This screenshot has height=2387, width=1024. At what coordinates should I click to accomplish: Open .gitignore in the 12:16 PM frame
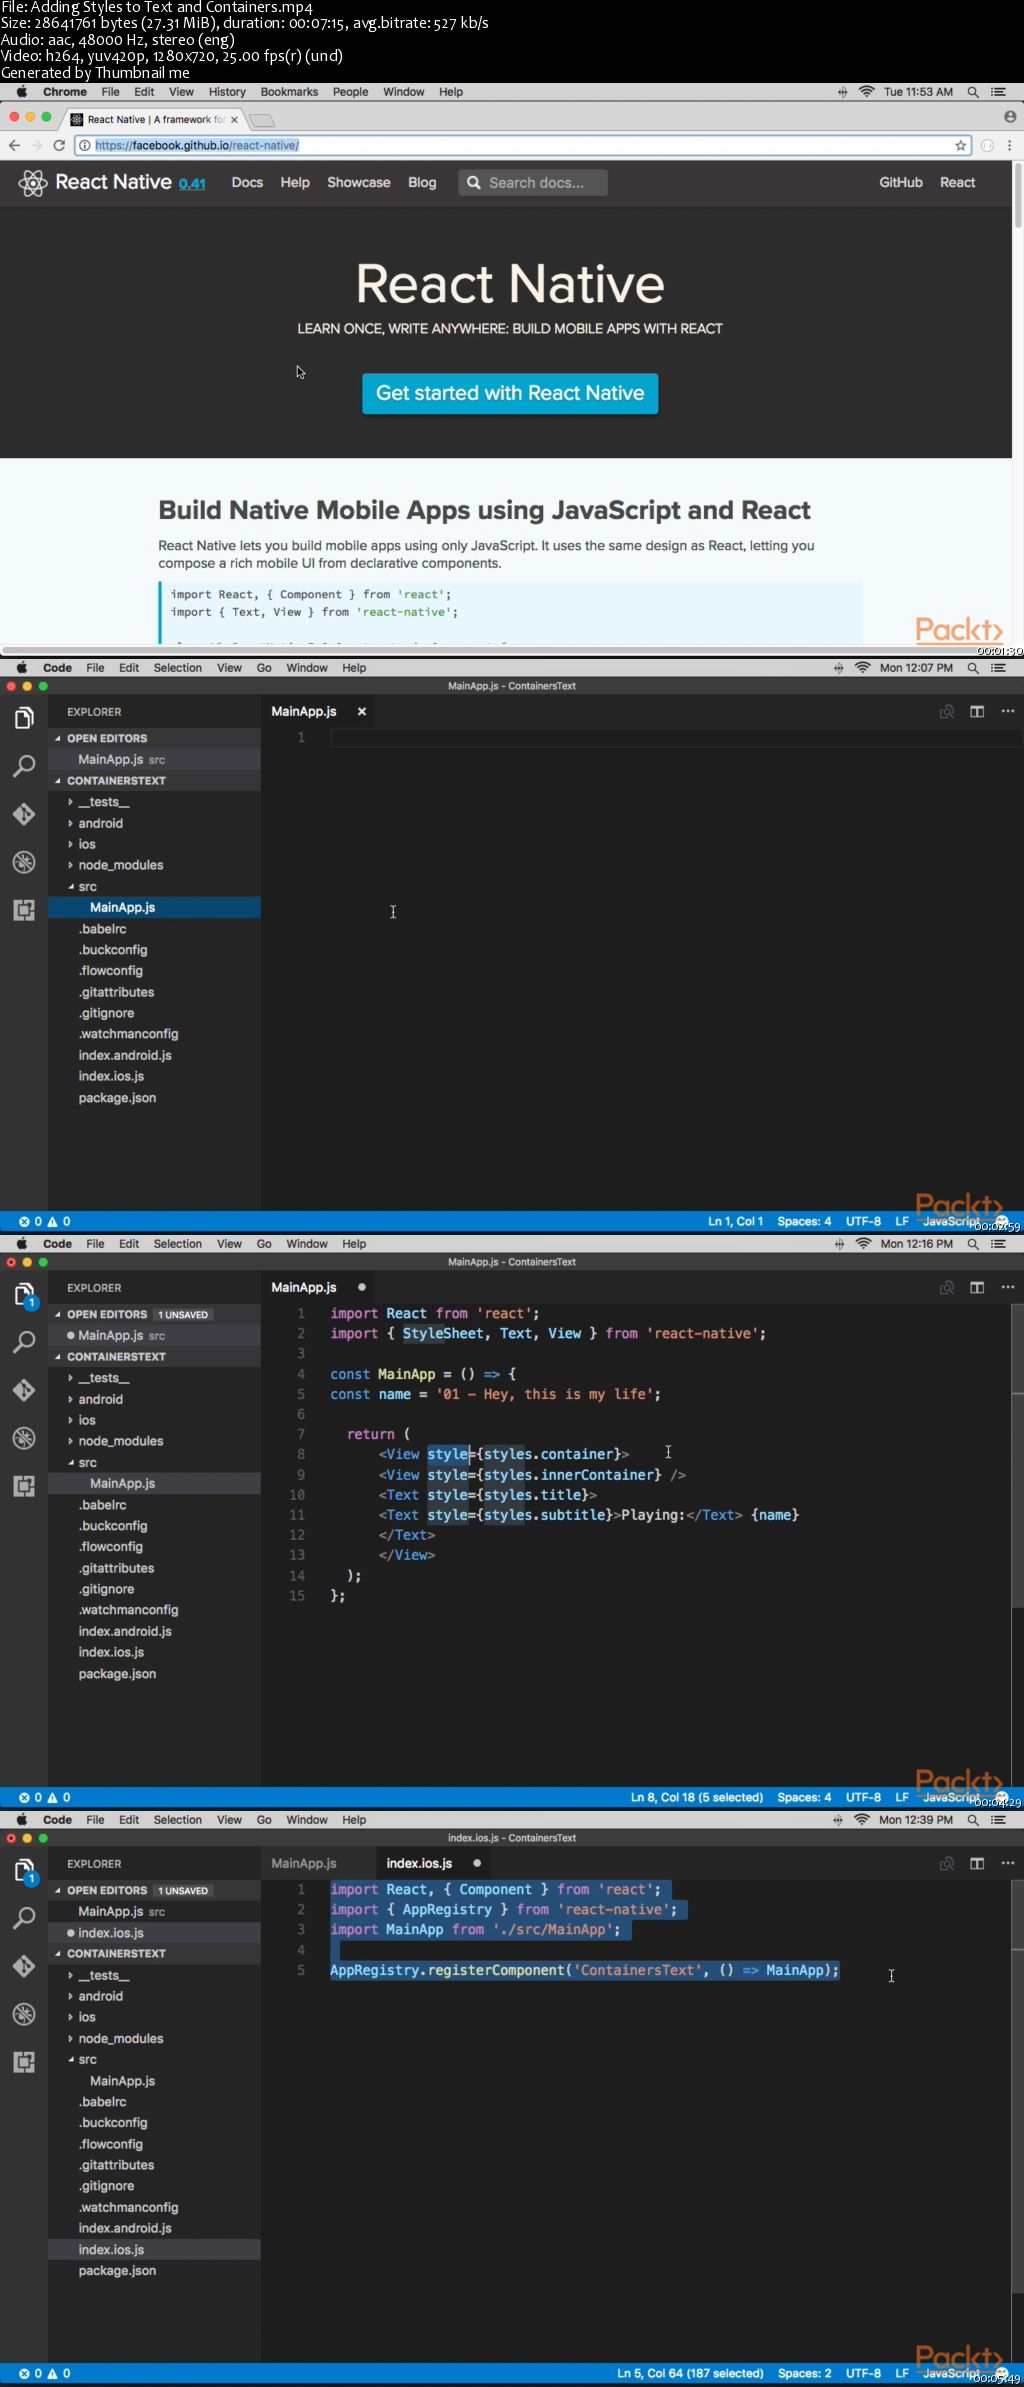click(x=106, y=1589)
